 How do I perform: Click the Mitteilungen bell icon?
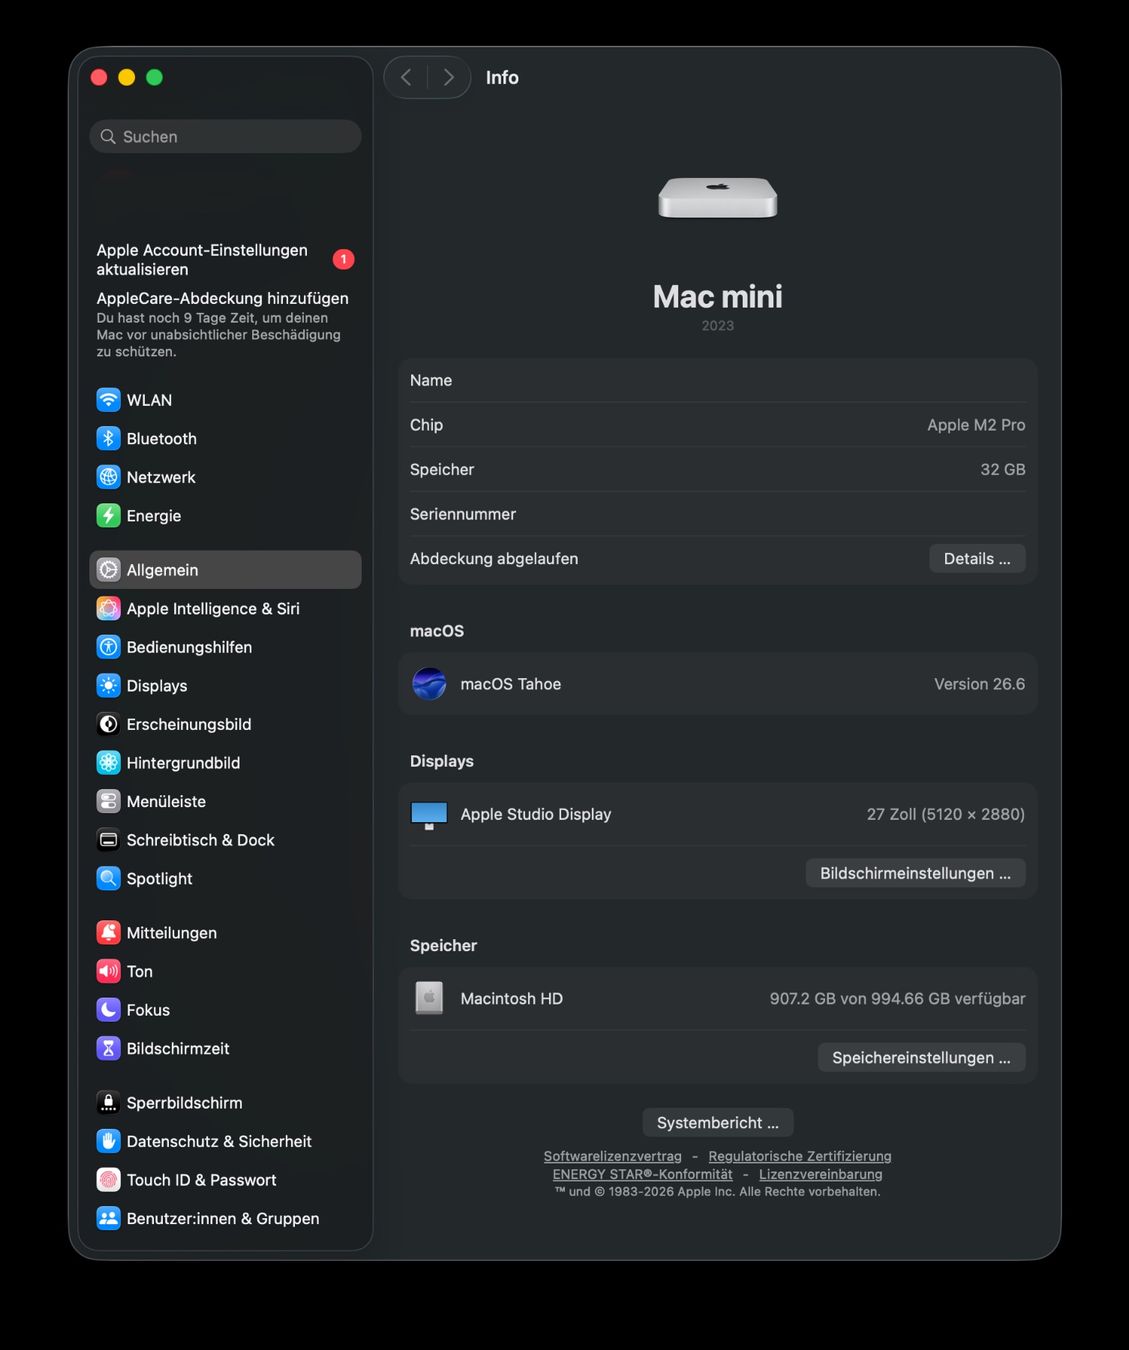point(108,933)
